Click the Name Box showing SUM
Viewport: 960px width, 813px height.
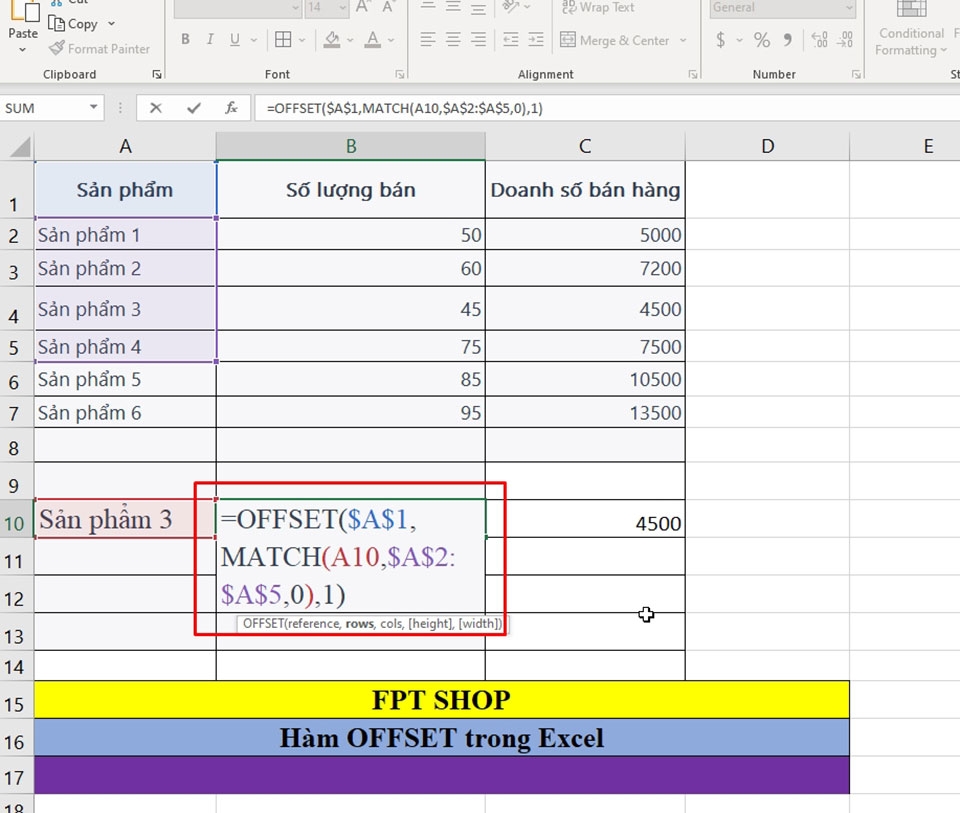(x=46, y=108)
